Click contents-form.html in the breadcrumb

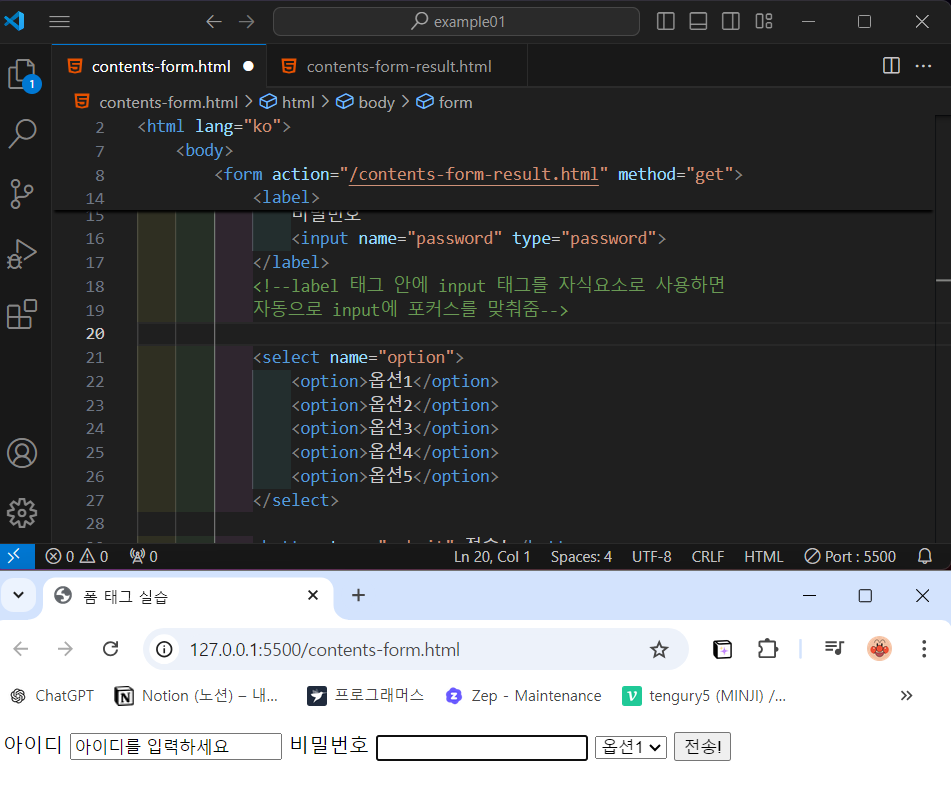pyautogui.click(x=168, y=103)
